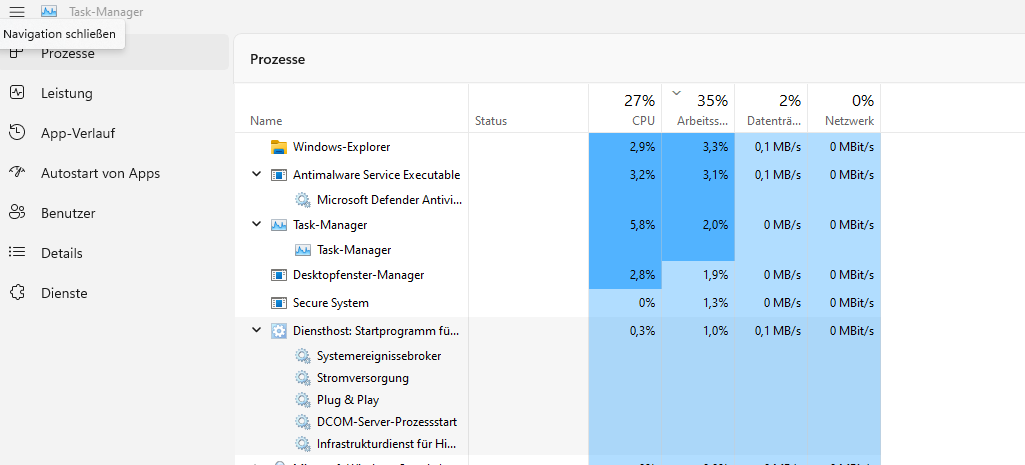Select the Stromversorgung service entry
The width and height of the screenshot is (1025, 465).
point(558,378)
